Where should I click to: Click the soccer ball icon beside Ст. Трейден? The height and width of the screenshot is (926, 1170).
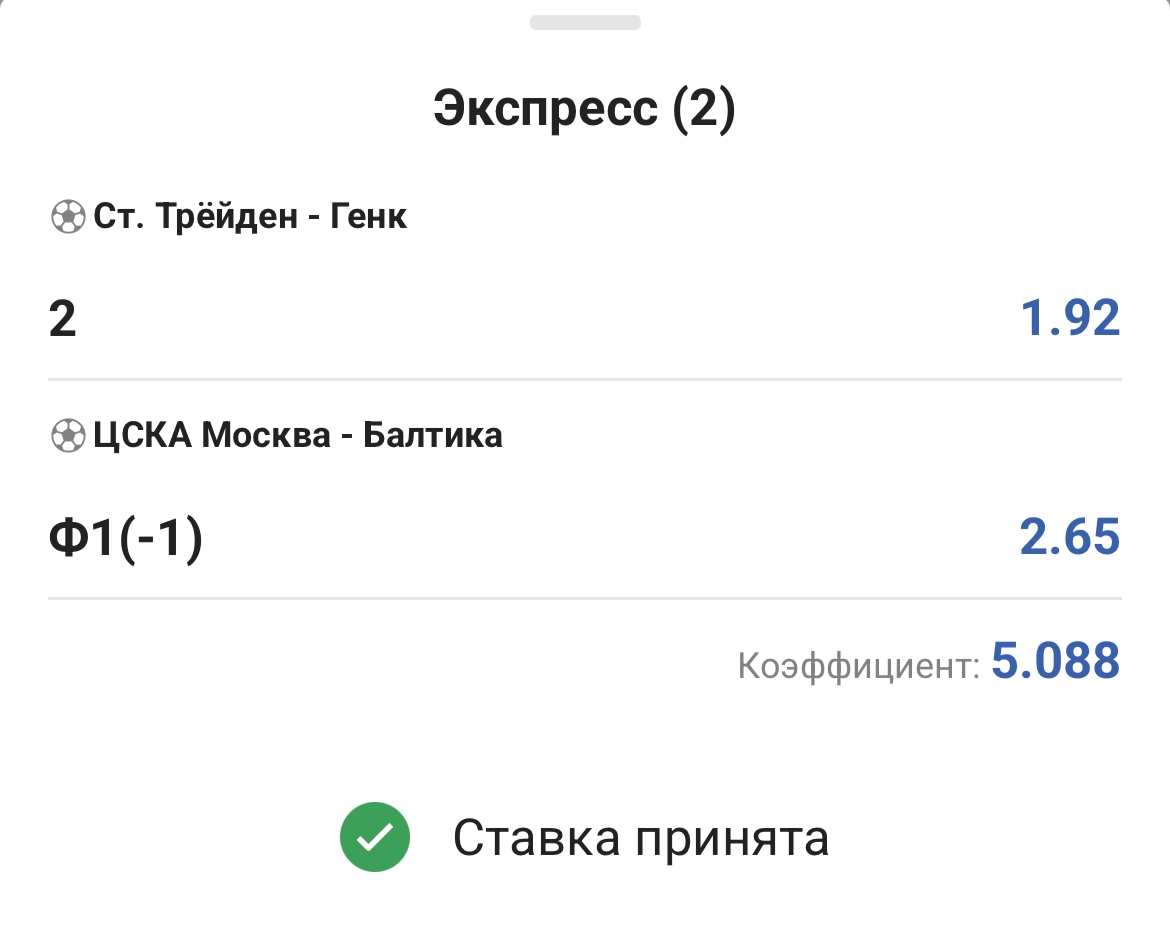pyautogui.click(x=67, y=217)
